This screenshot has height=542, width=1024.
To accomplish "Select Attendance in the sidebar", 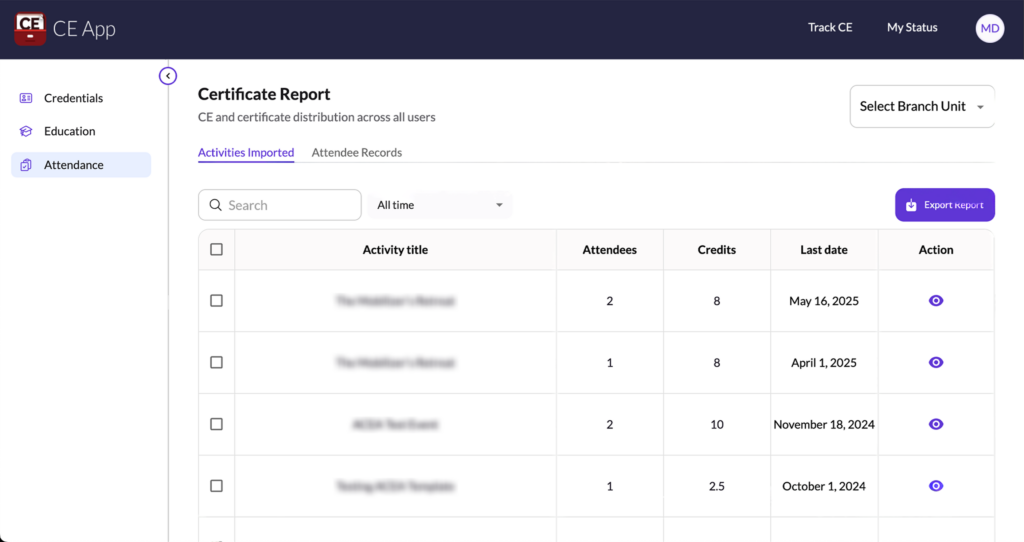I will (81, 165).
